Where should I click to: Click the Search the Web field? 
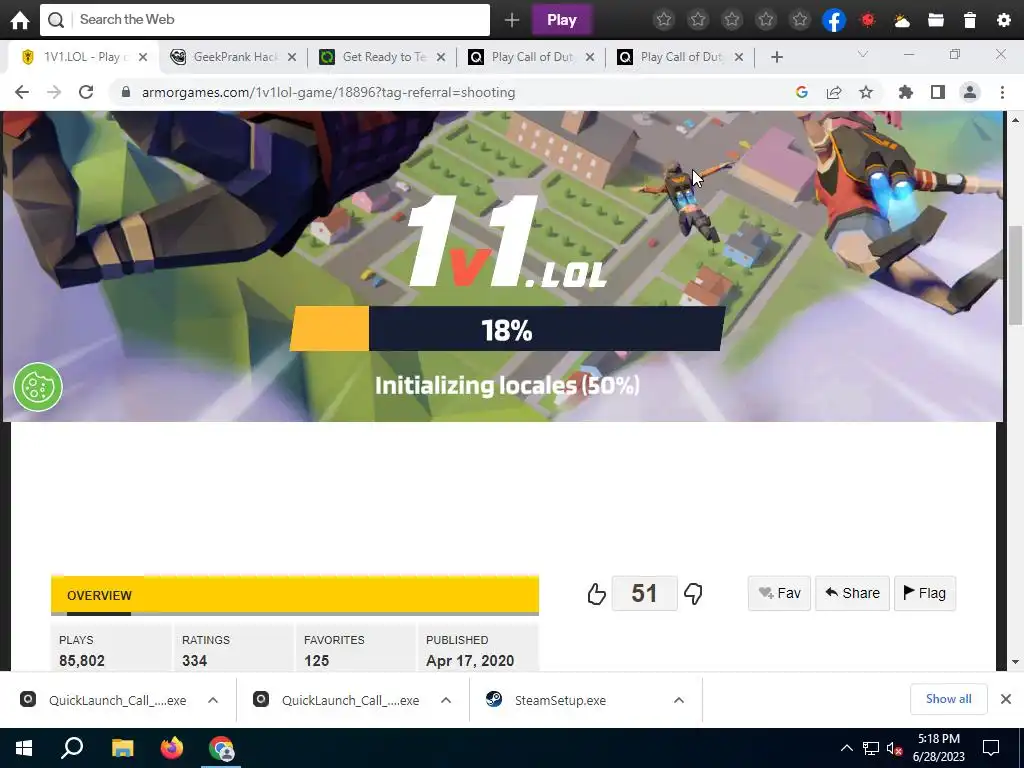265,20
